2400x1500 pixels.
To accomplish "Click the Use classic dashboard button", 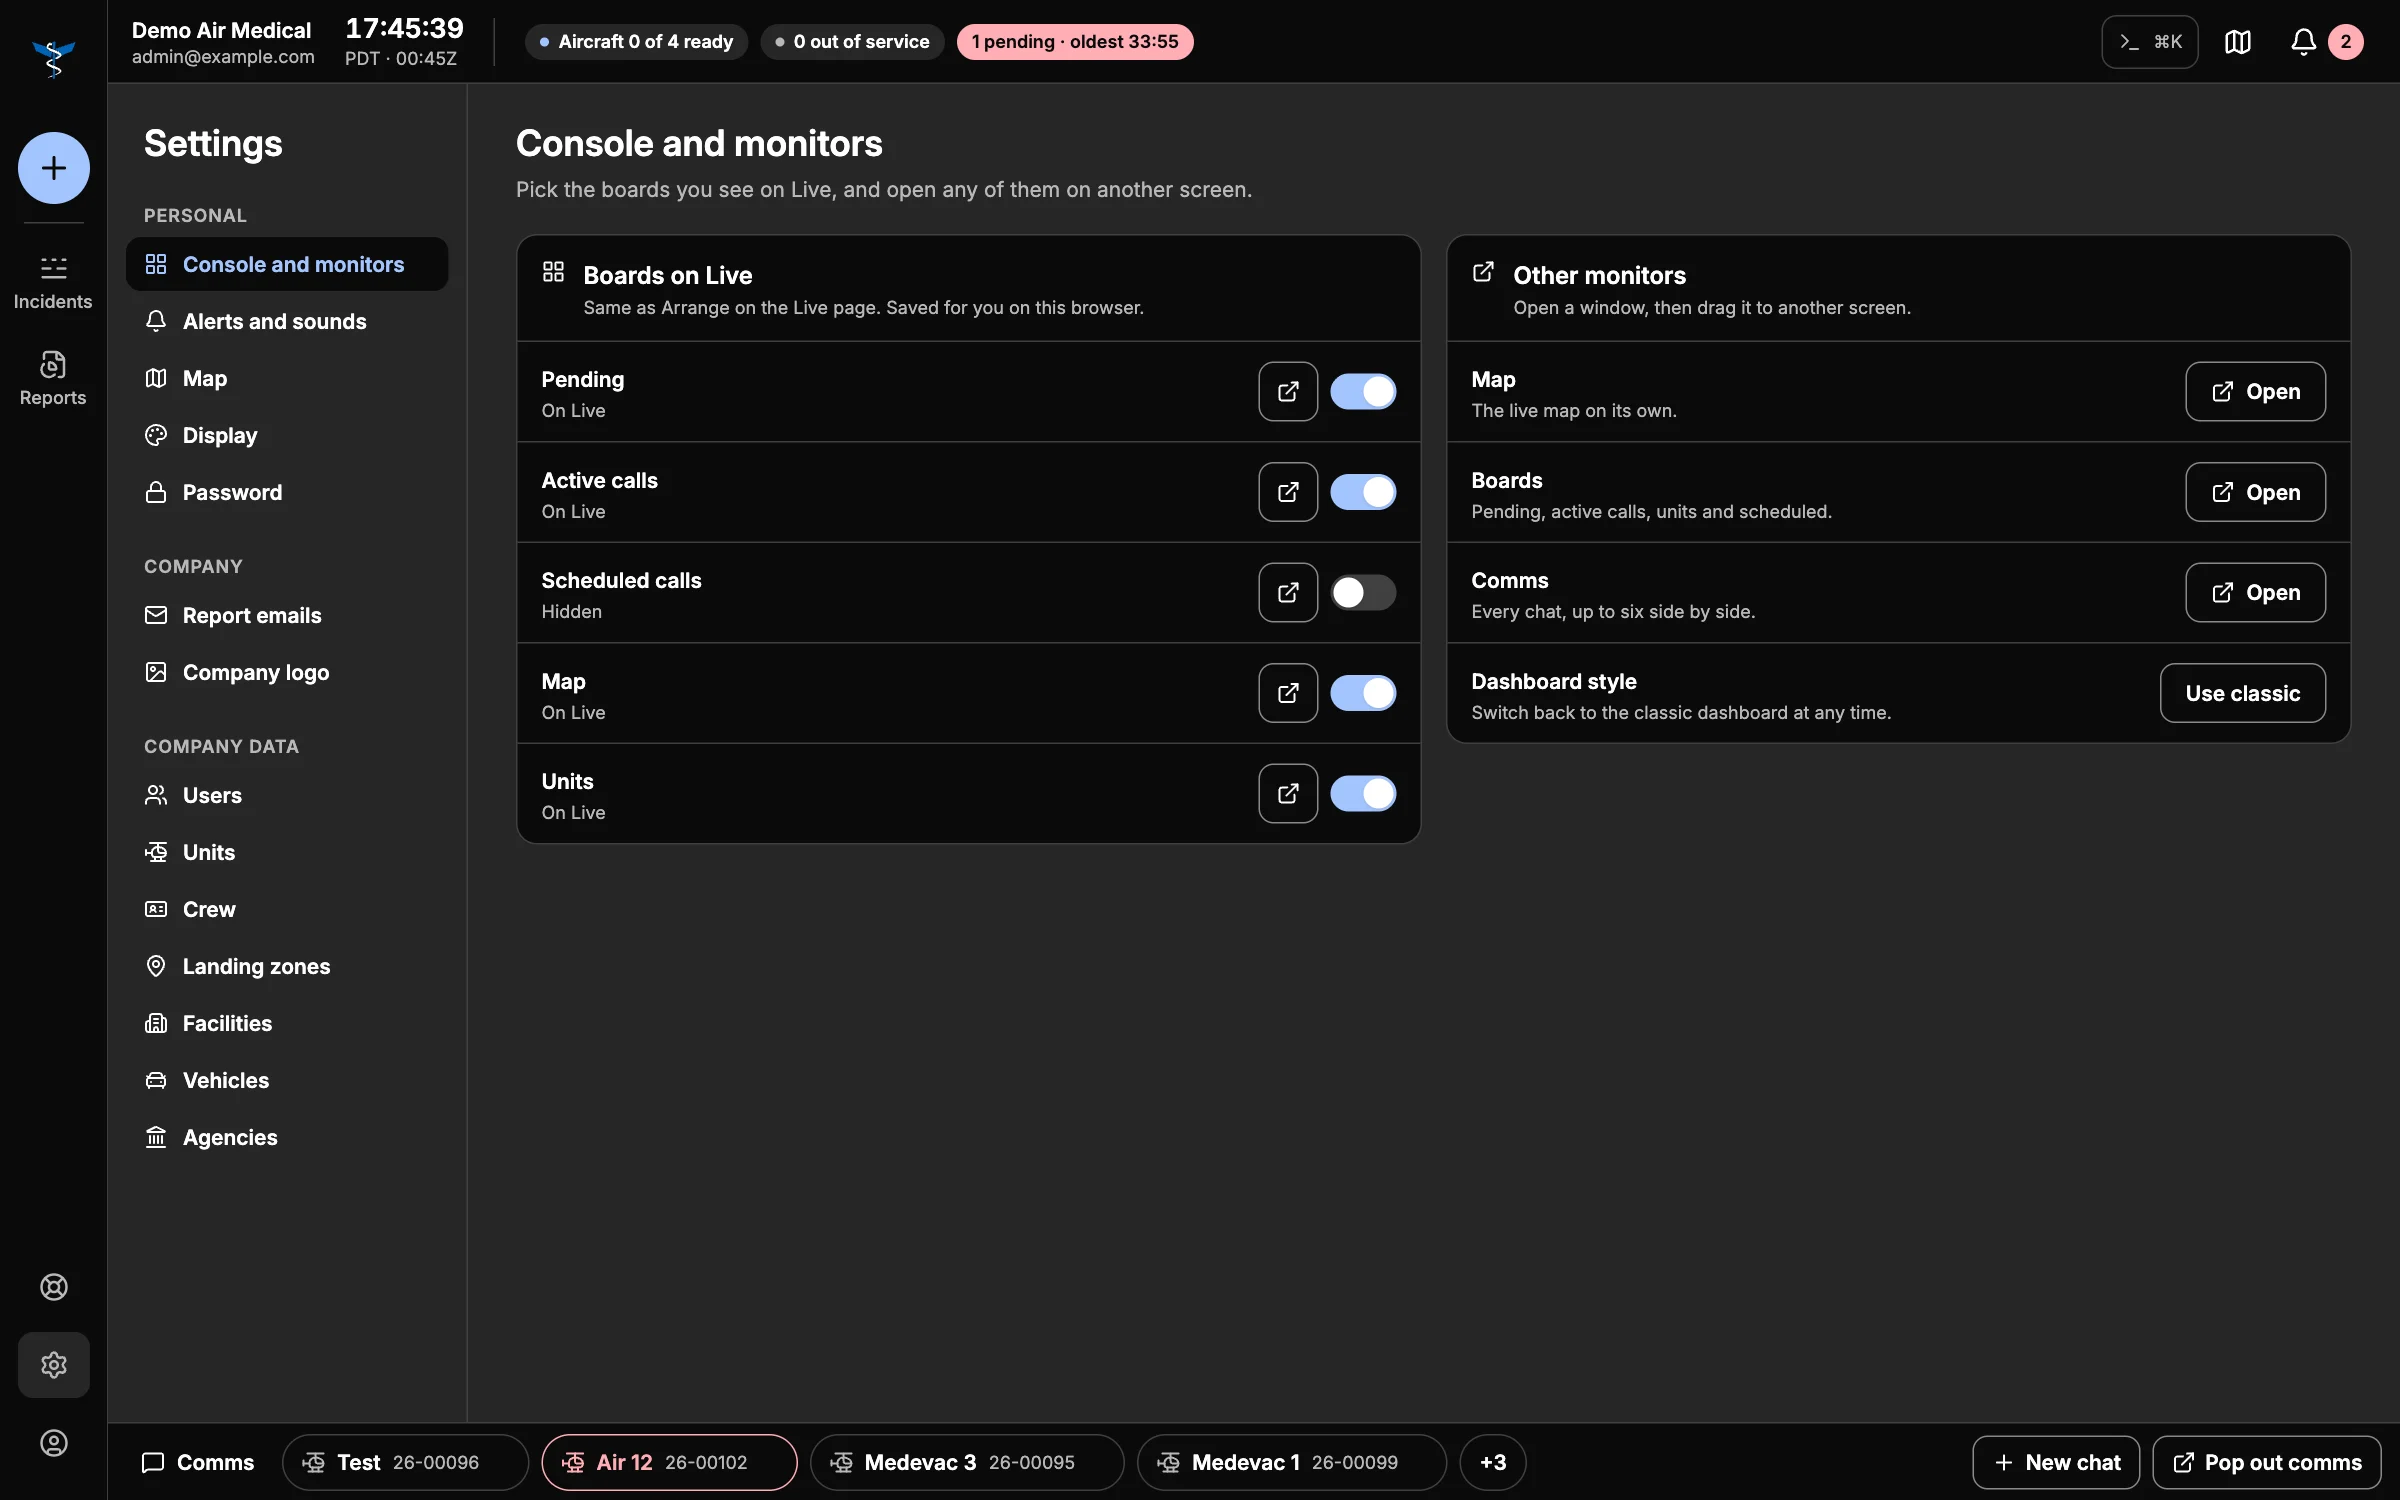I will click(x=2242, y=693).
